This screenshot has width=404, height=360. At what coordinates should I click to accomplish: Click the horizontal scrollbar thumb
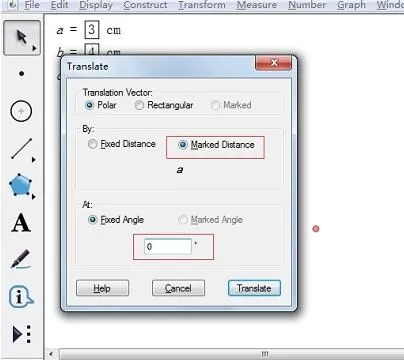point(265,354)
